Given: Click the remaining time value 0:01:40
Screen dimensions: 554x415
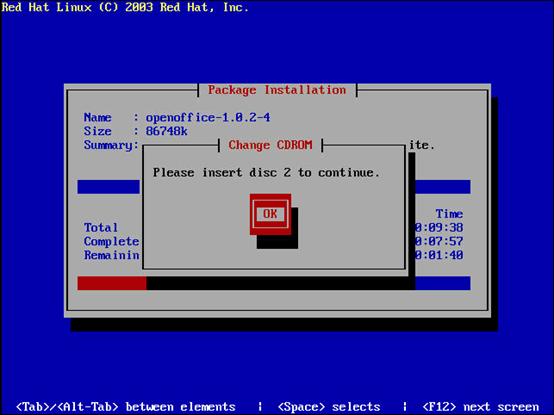Looking at the screenshot, I should (x=439, y=255).
